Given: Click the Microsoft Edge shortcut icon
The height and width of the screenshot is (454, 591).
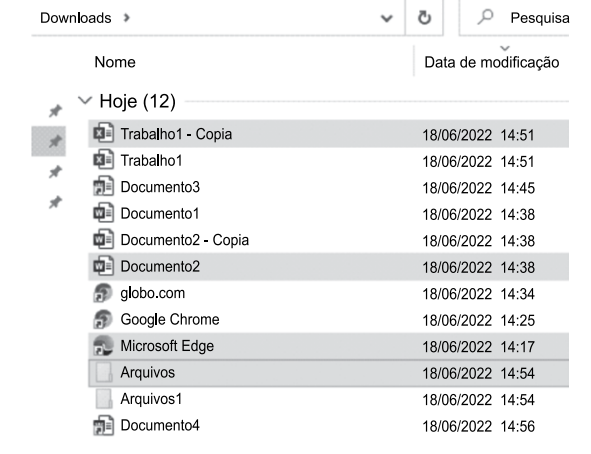Looking at the screenshot, I should pos(103,345).
